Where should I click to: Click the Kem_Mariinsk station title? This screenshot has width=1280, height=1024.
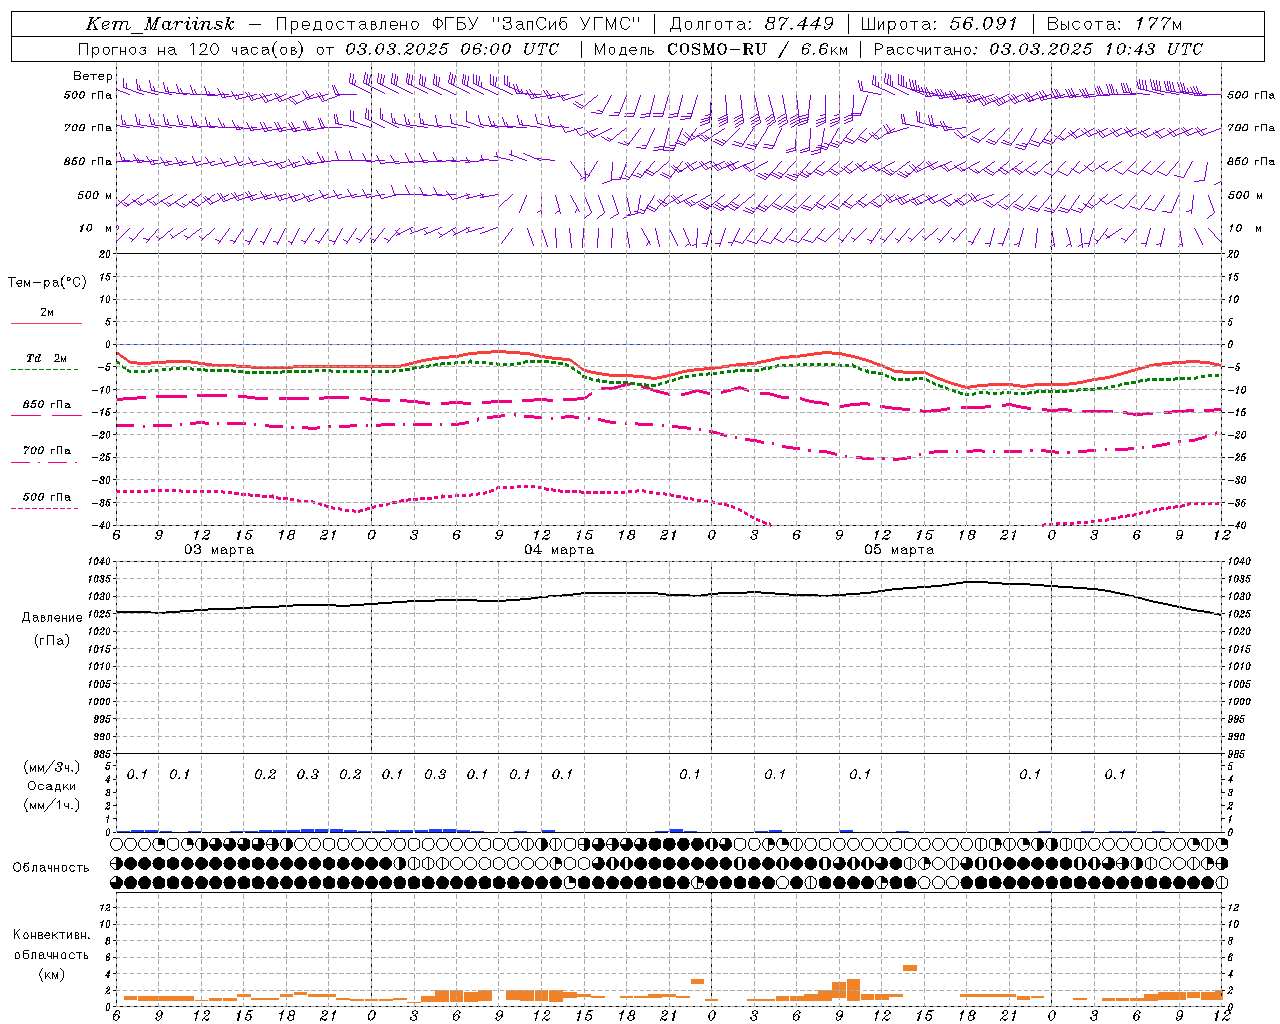click(x=160, y=24)
